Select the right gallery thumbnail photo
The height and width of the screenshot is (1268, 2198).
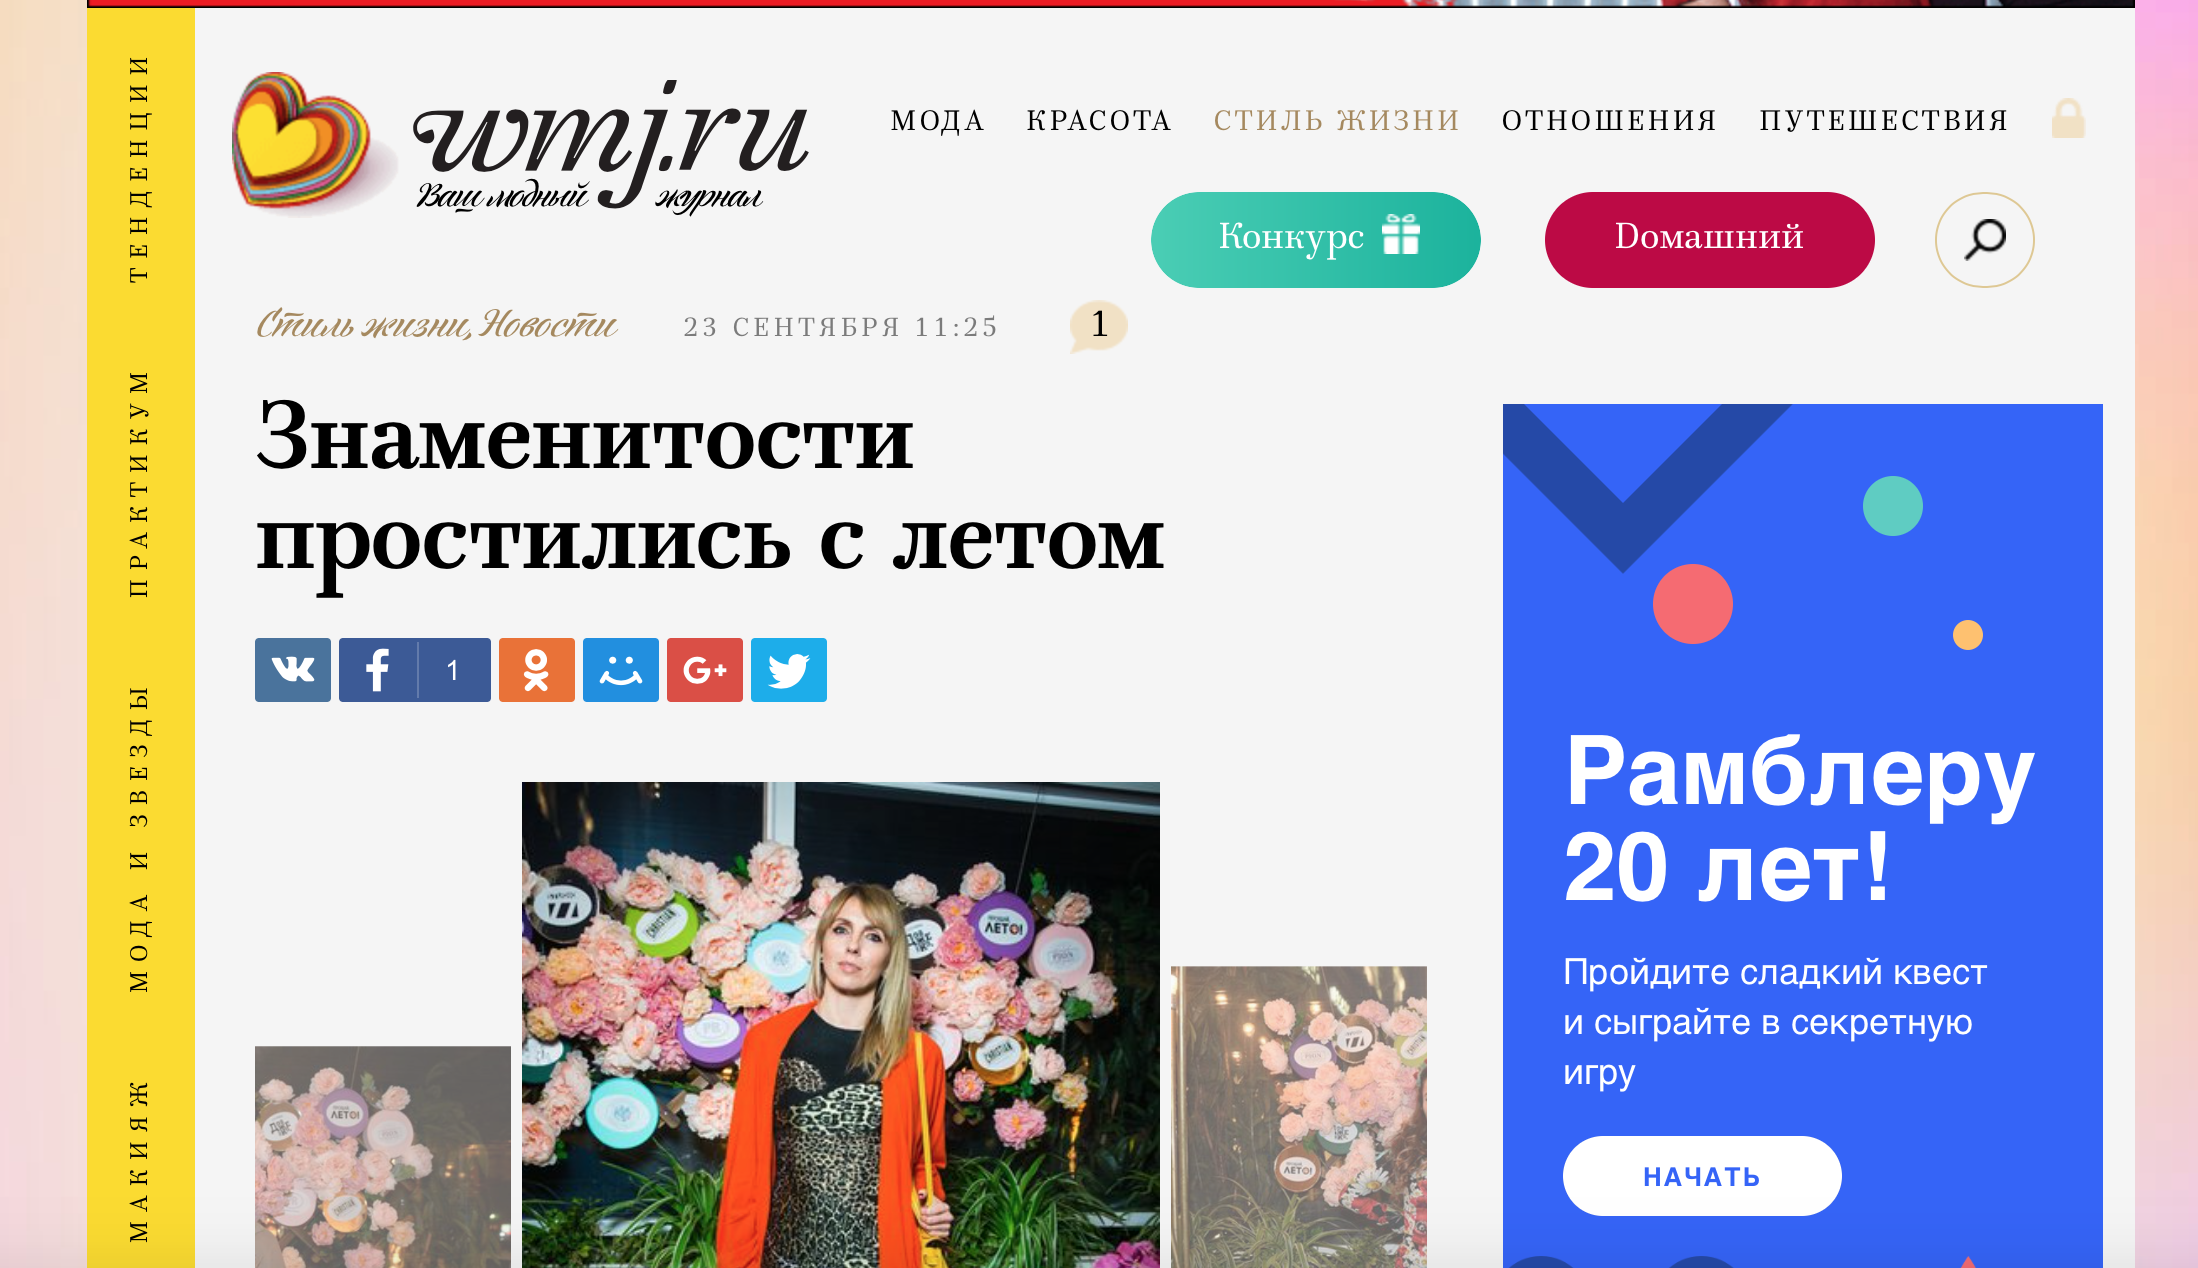click(x=1299, y=1117)
